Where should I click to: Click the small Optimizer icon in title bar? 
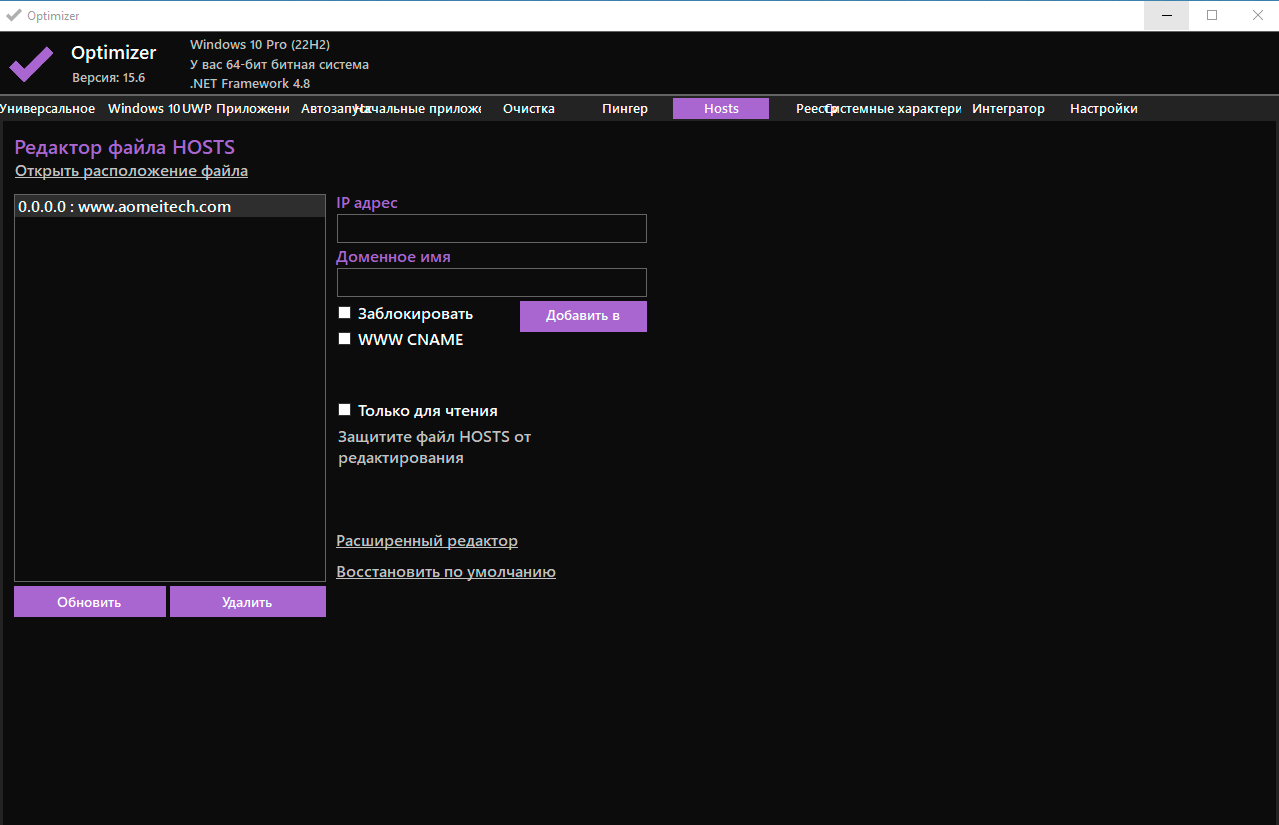(x=13, y=15)
